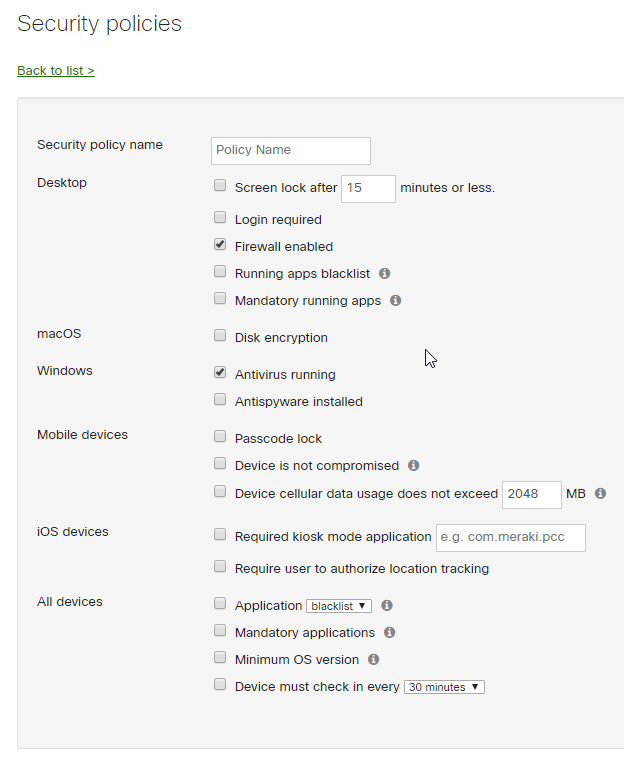
Task: Uncheck the Firewall enabled checkbox
Action: click(x=220, y=244)
